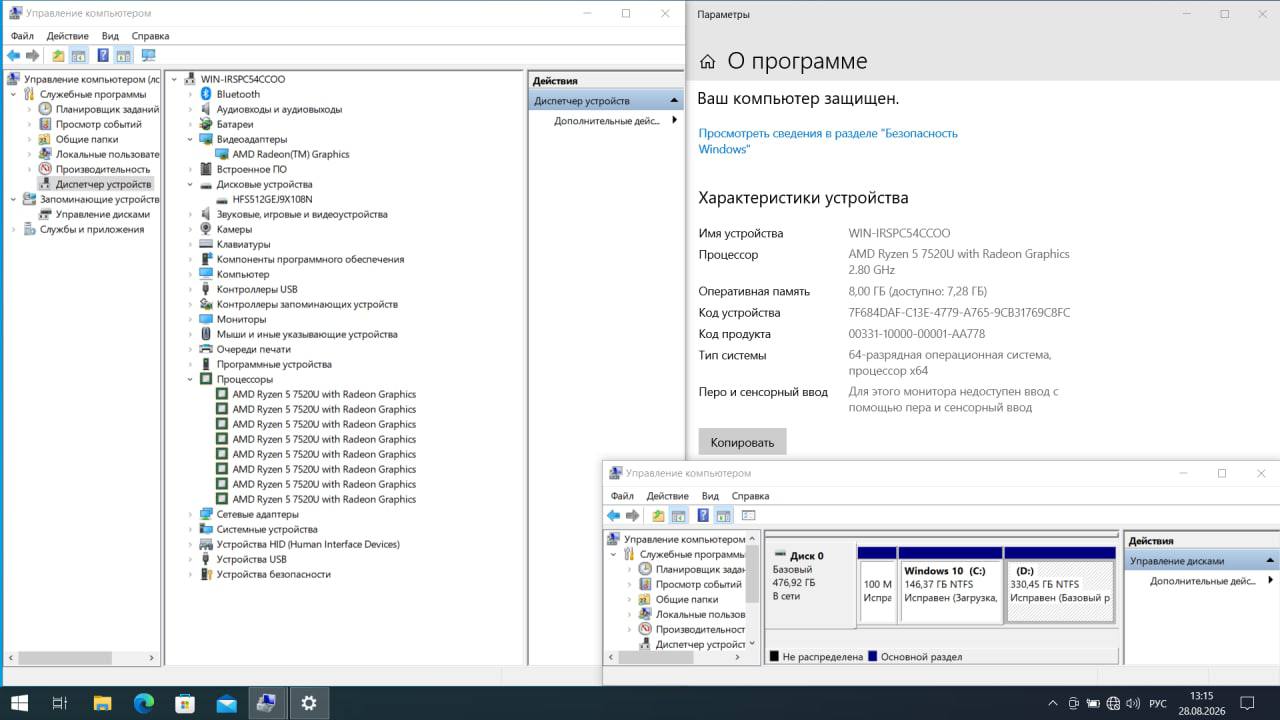
Task: Expand Службы и приложения in left tree
Action: (14, 229)
